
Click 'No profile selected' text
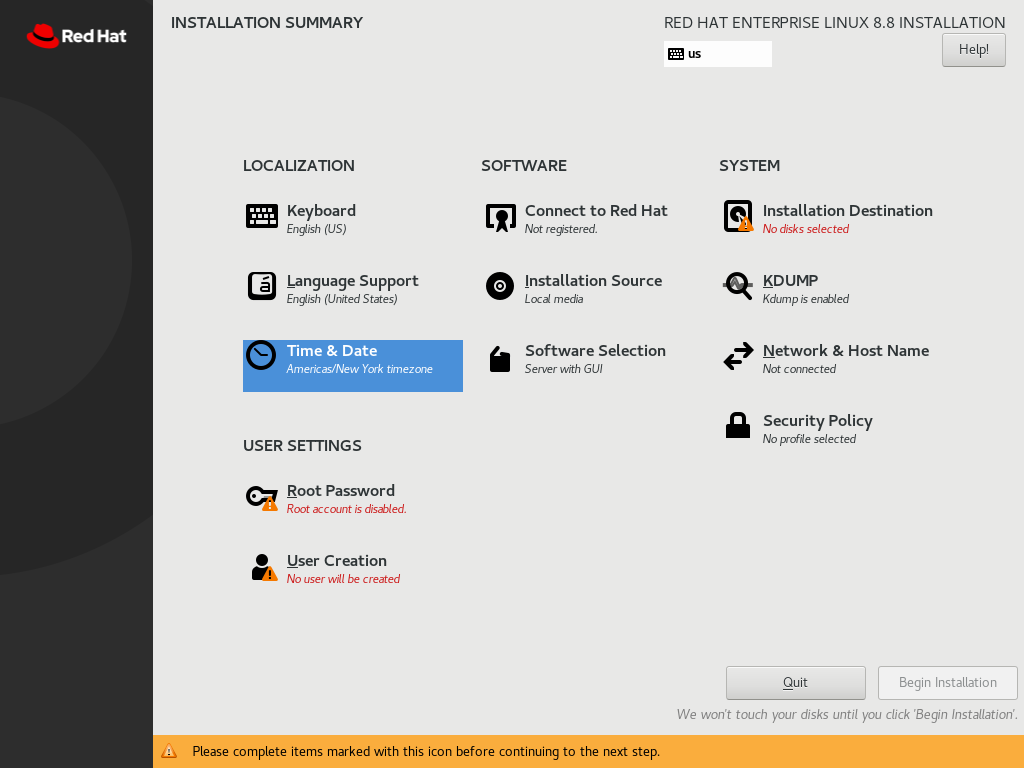(809, 440)
